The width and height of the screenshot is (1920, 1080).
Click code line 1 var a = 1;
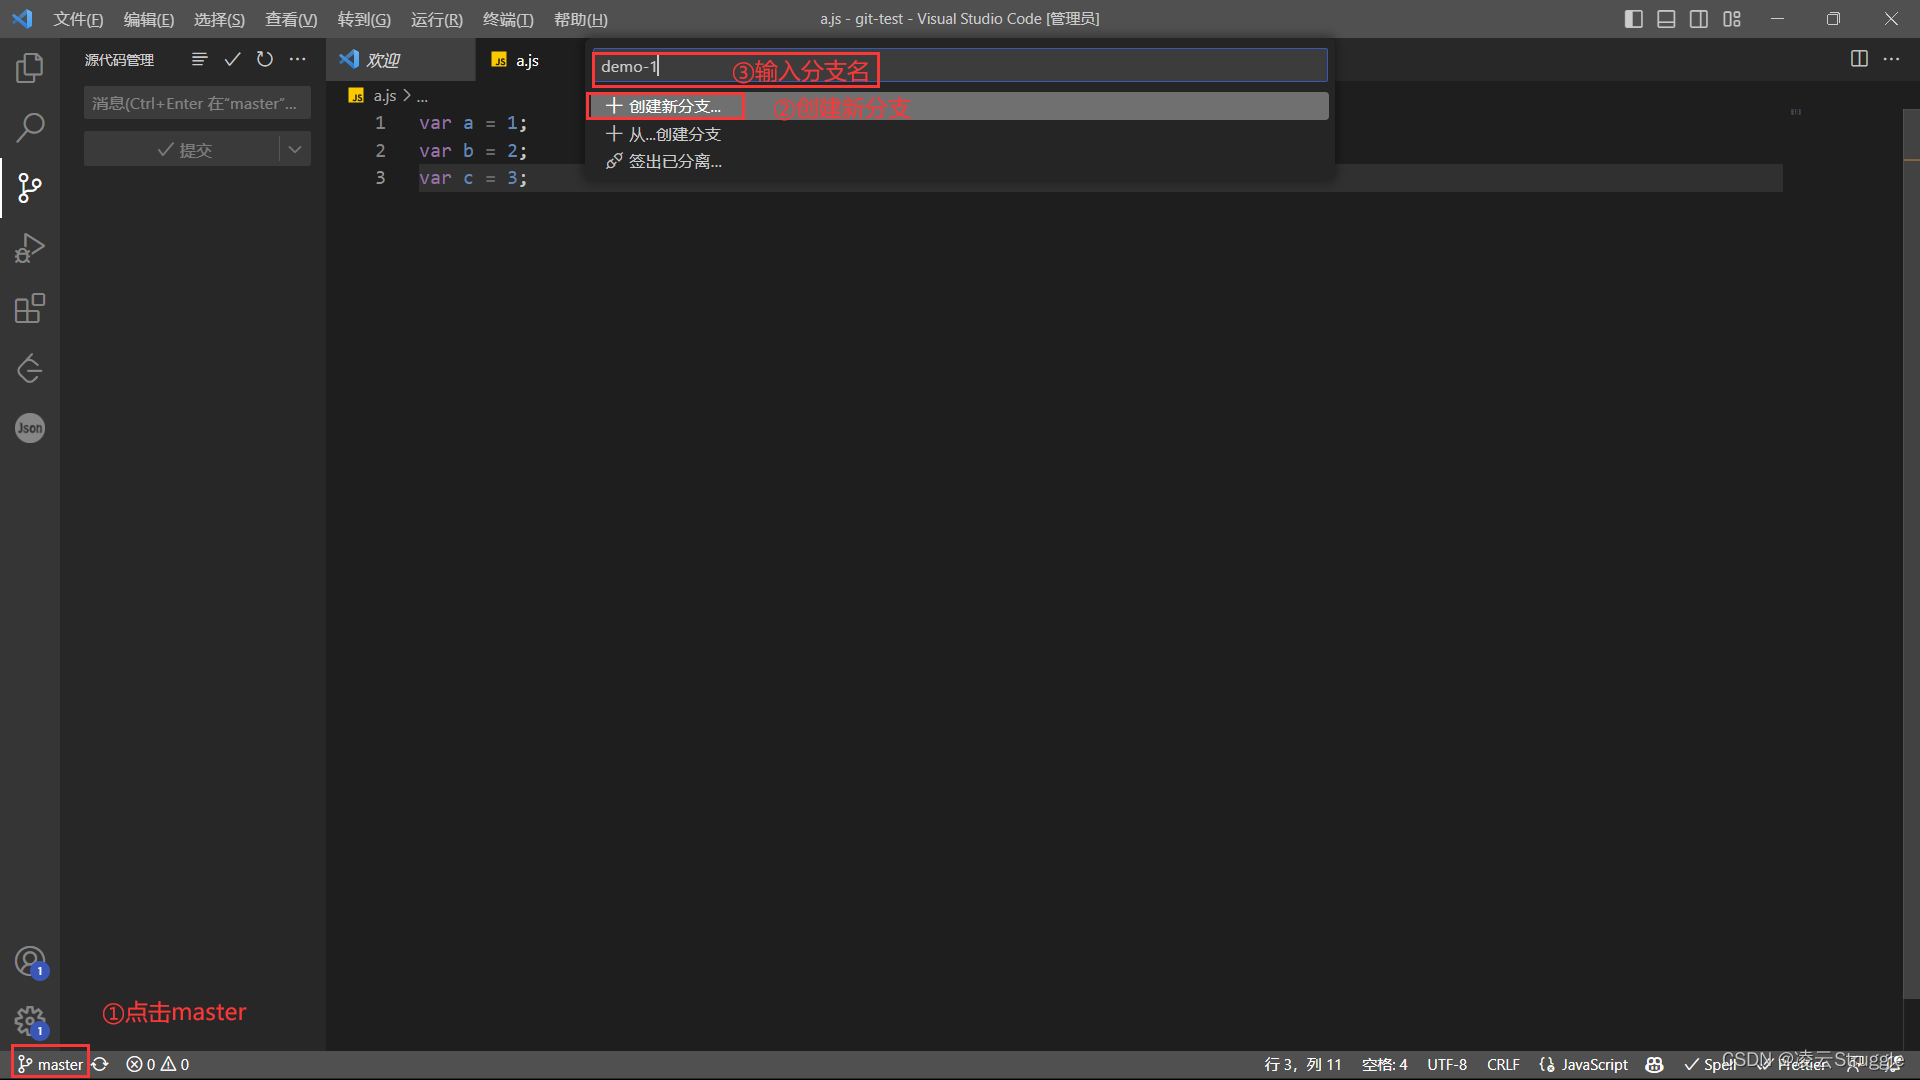(x=472, y=123)
